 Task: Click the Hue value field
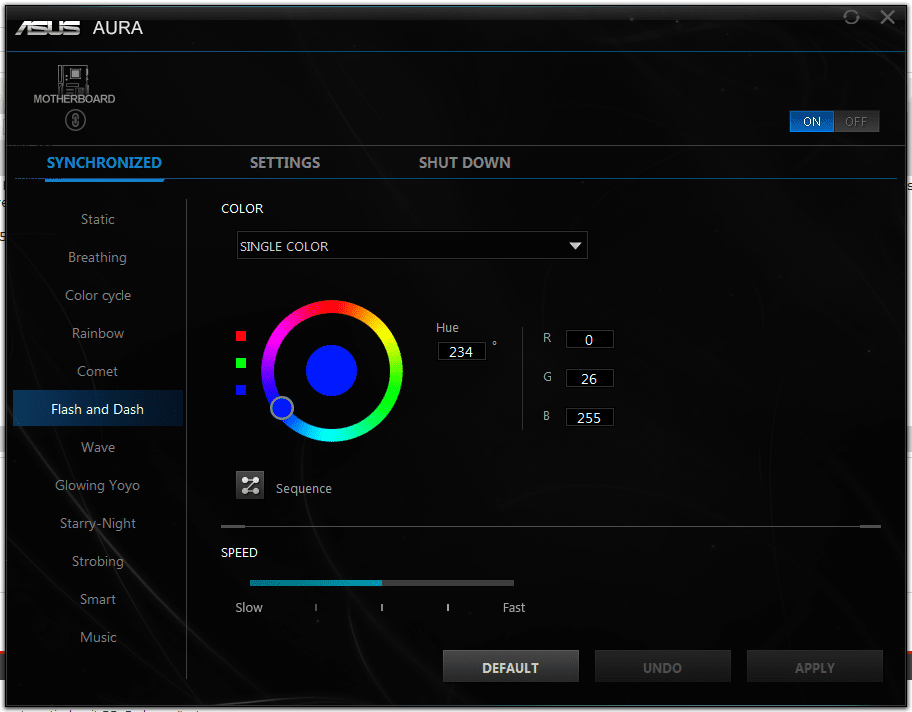tap(461, 351)
